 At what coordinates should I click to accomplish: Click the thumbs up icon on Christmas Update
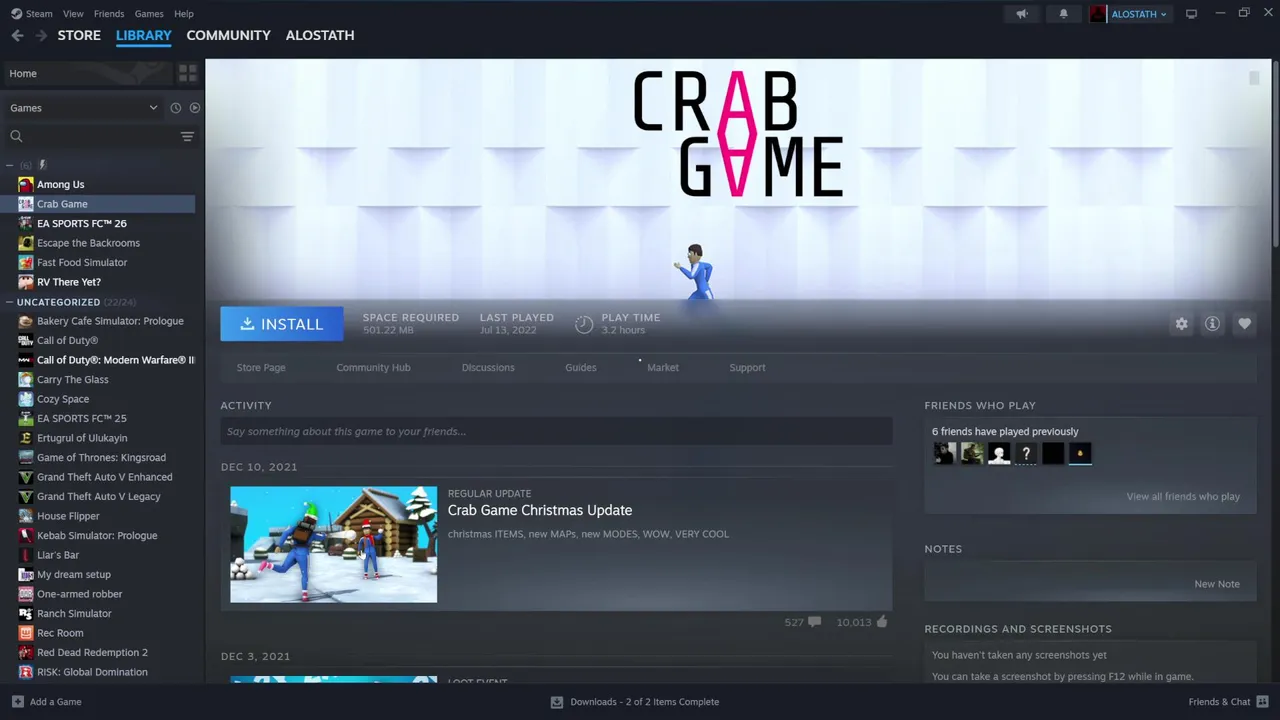[x=881, y=622]
